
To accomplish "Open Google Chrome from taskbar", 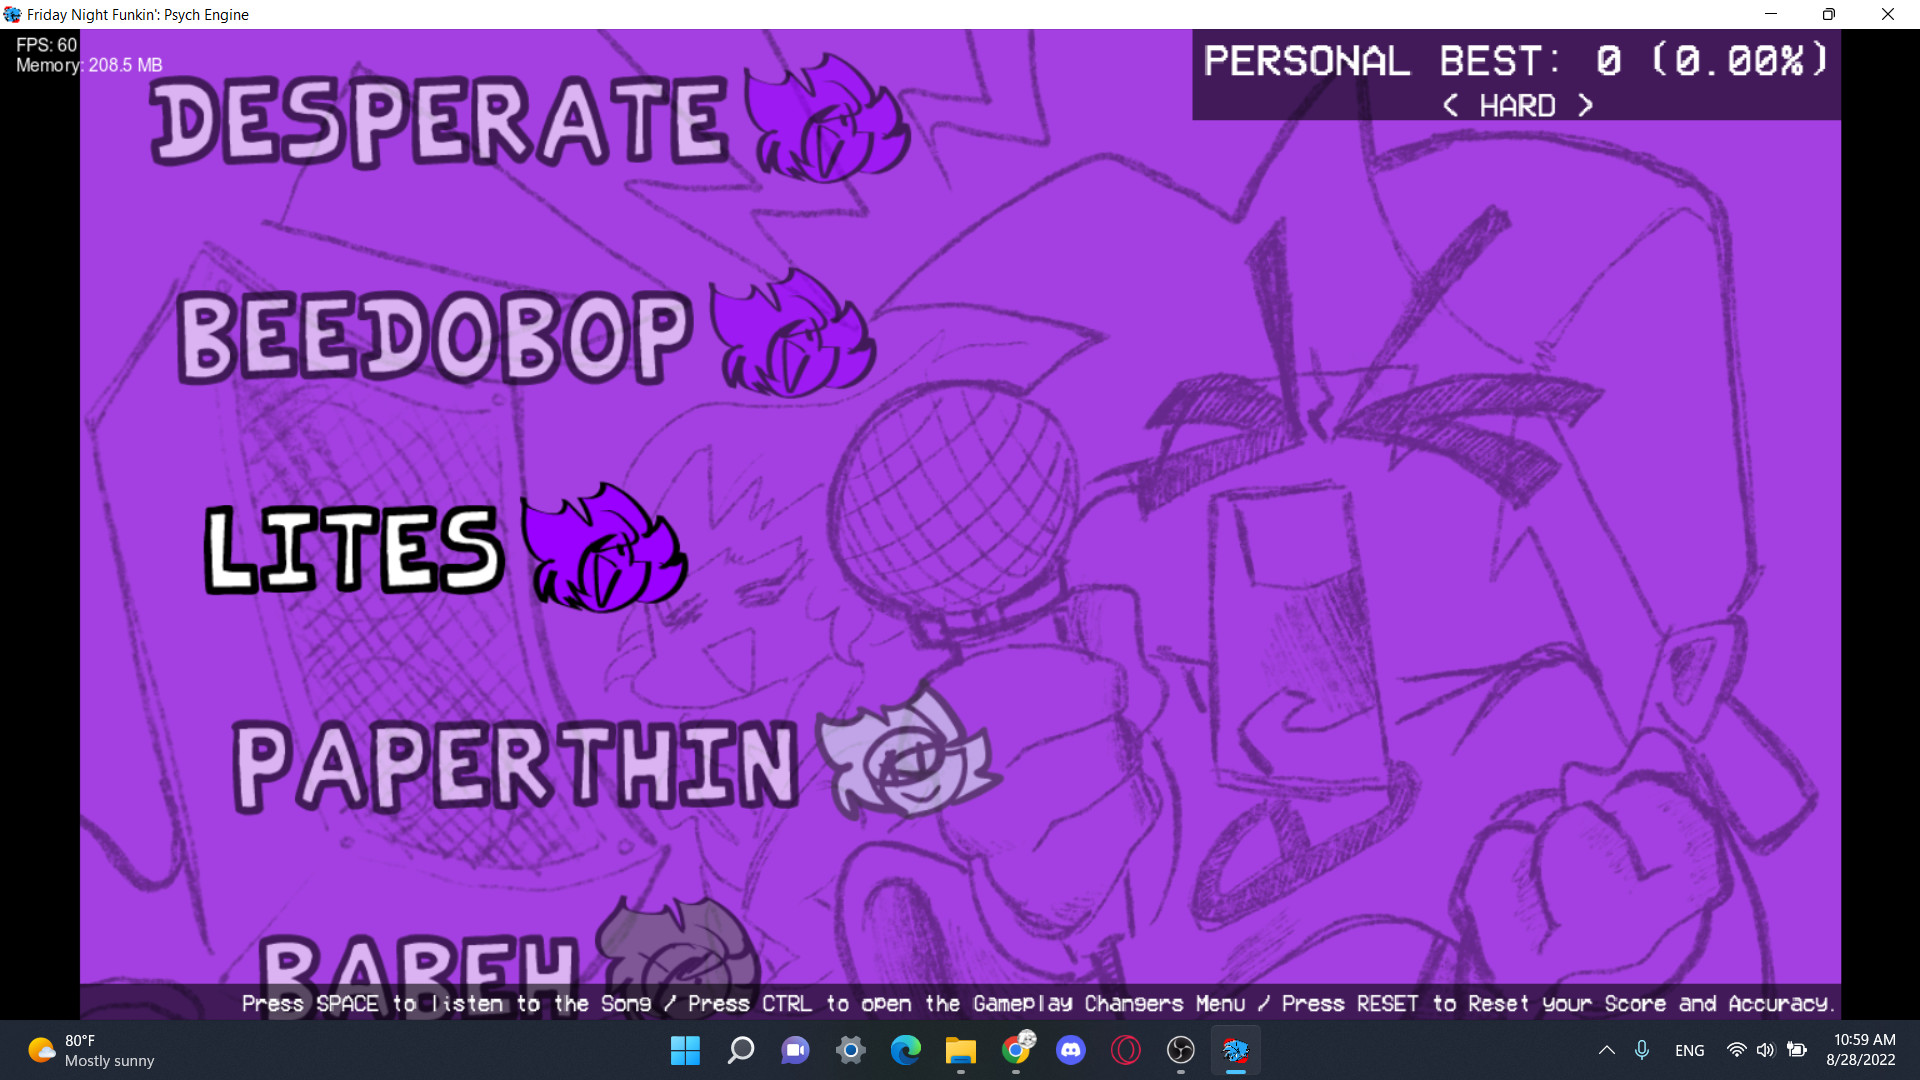I will point(1016,1050).
